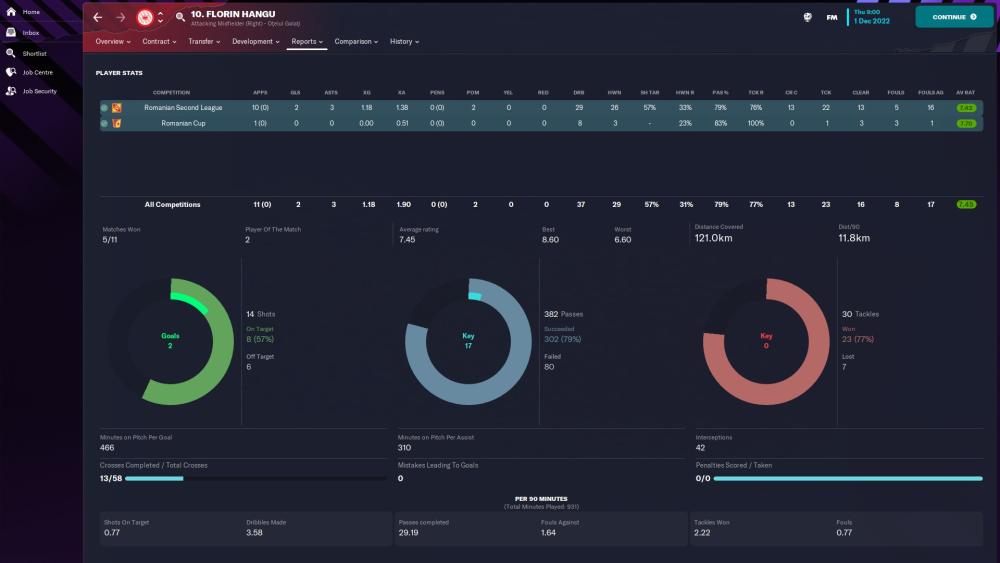Click the Oțelul Galați club badge
The height and width of the screenshot is (563, 1000).
145,17
